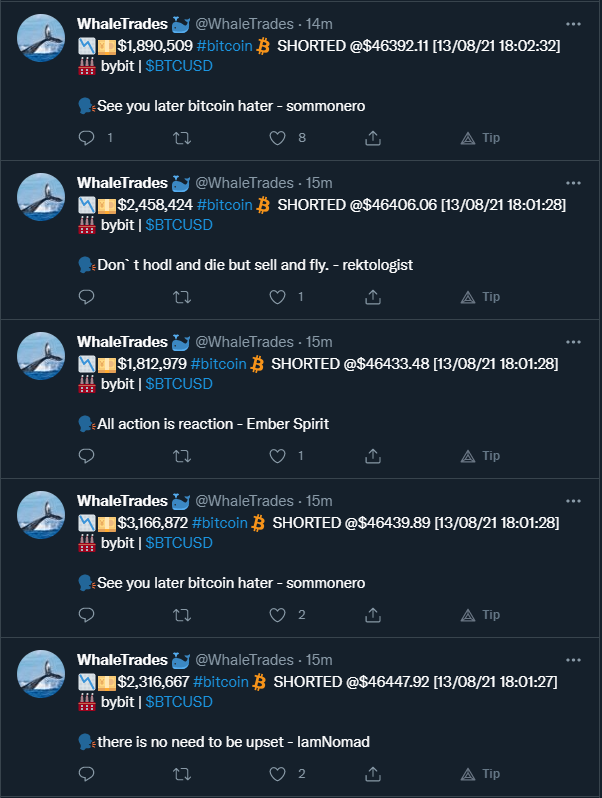Open $BTCUSD cashtag in the 14m tweet
602x798 pixels.
[x=179, y=66]
